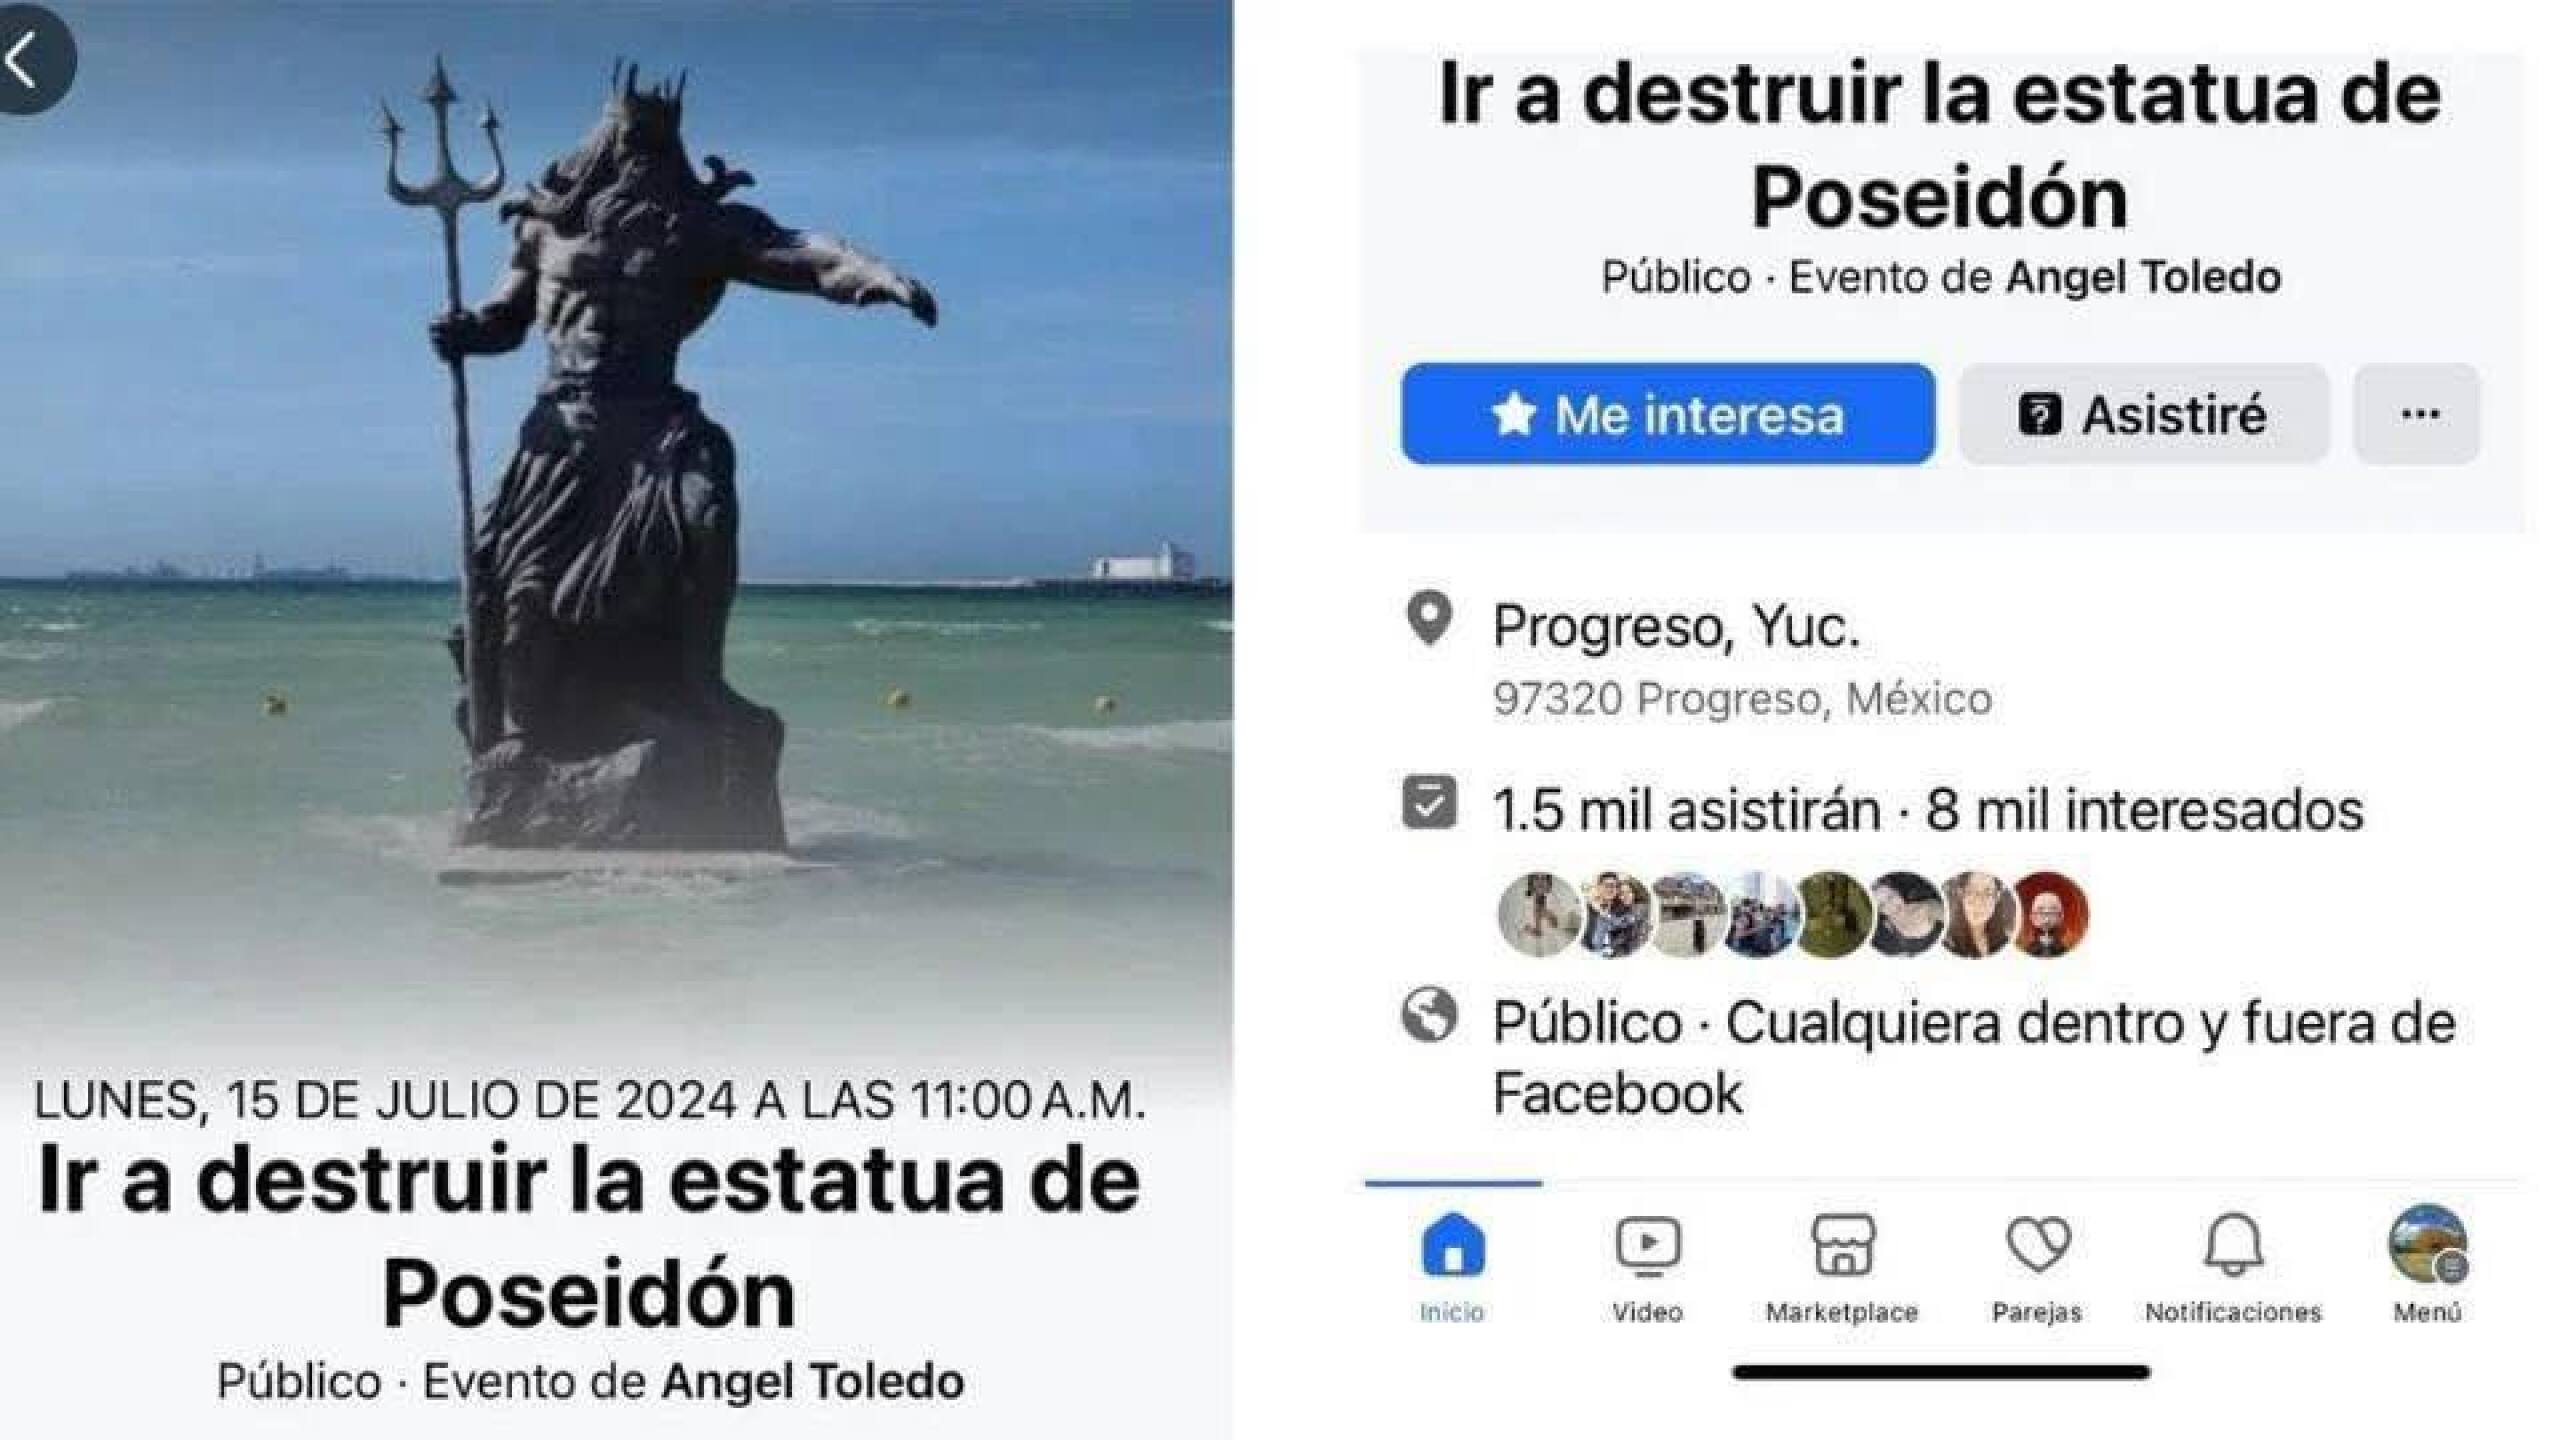Tap the first attendee profile thumbnail

tap(1538, 915)
